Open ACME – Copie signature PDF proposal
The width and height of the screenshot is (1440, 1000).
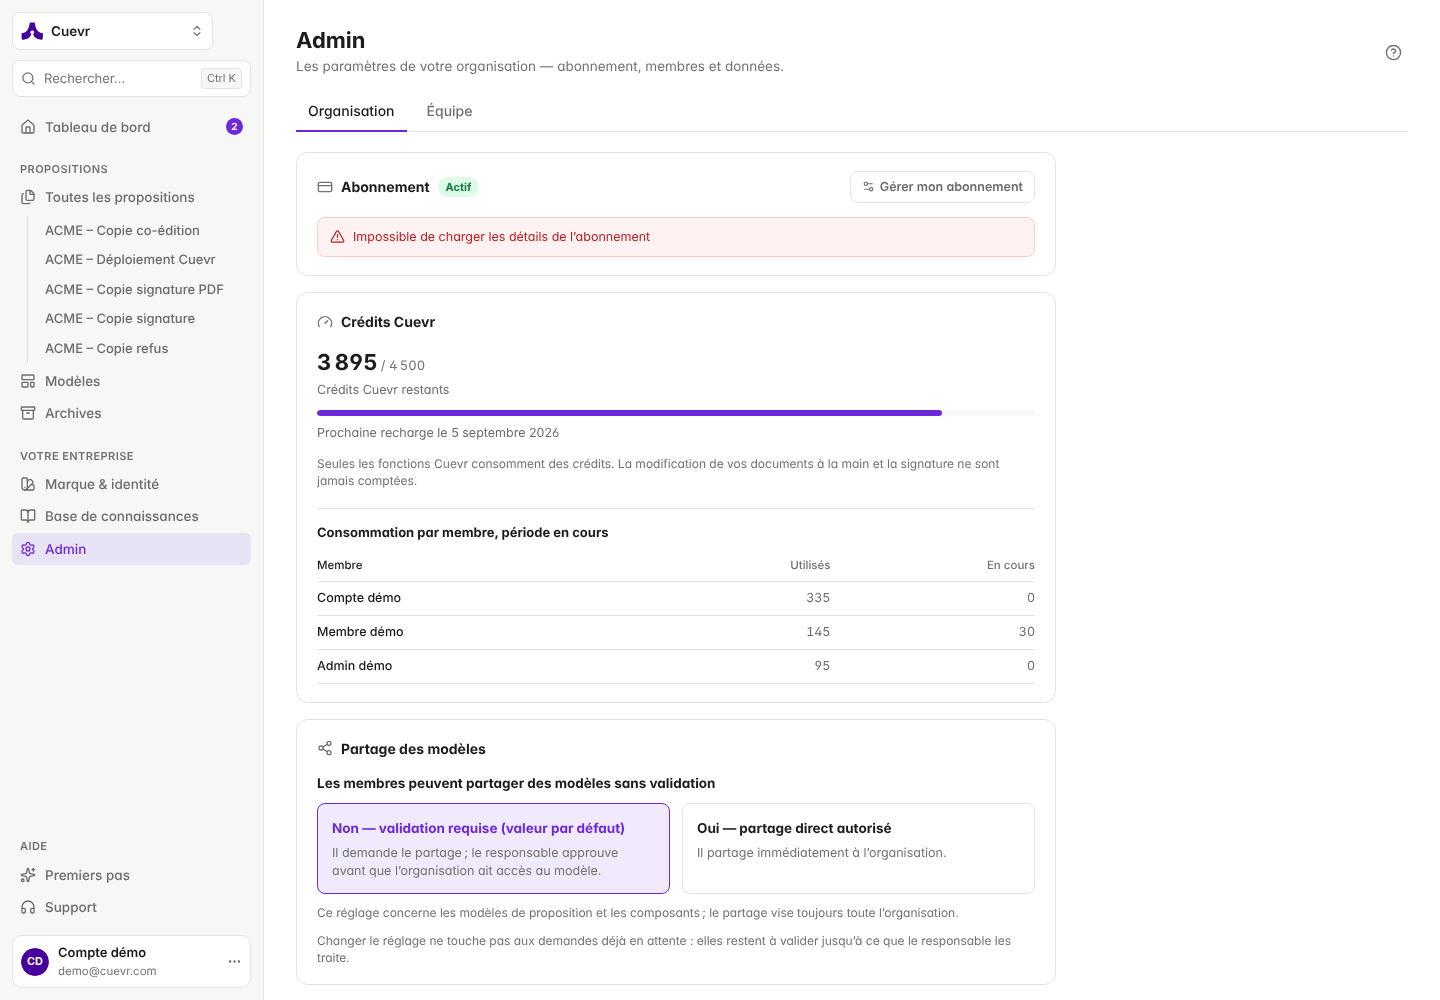point(134,289)
